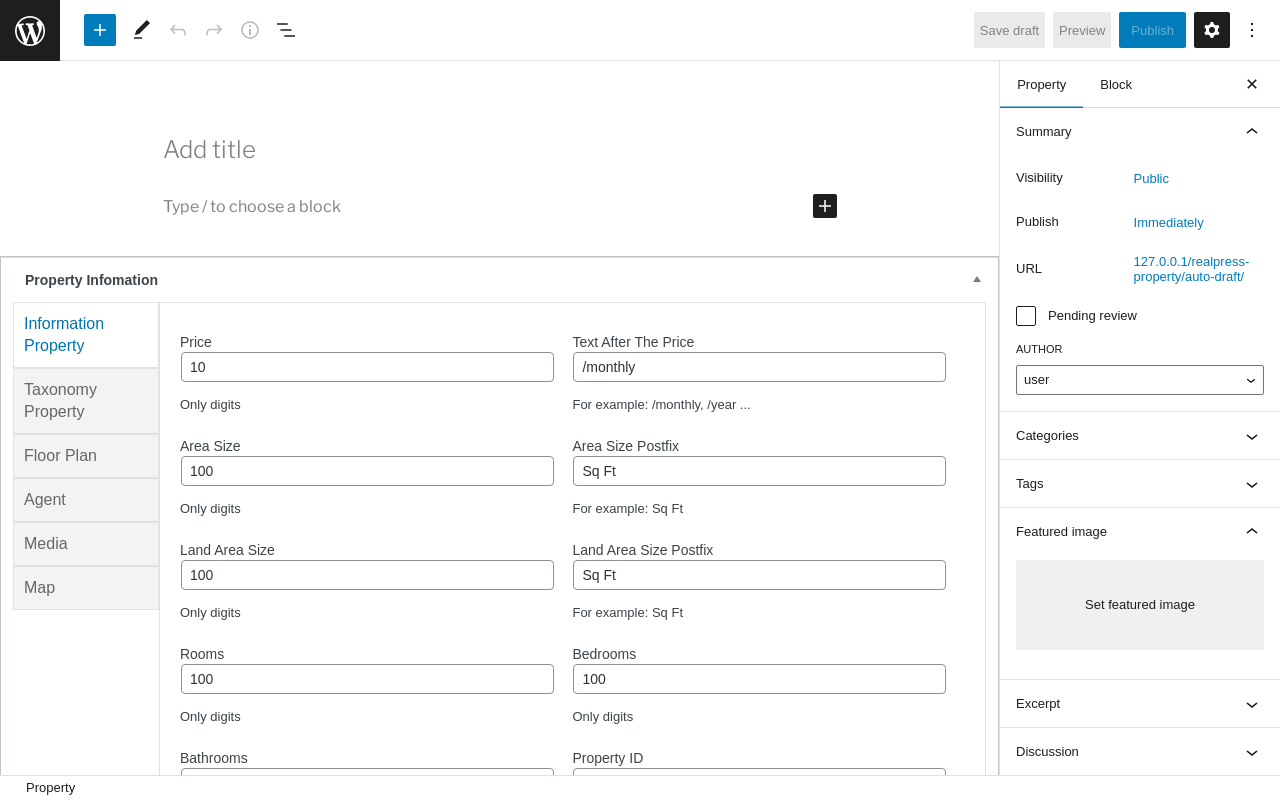Open the Media tab

(86, 544)
